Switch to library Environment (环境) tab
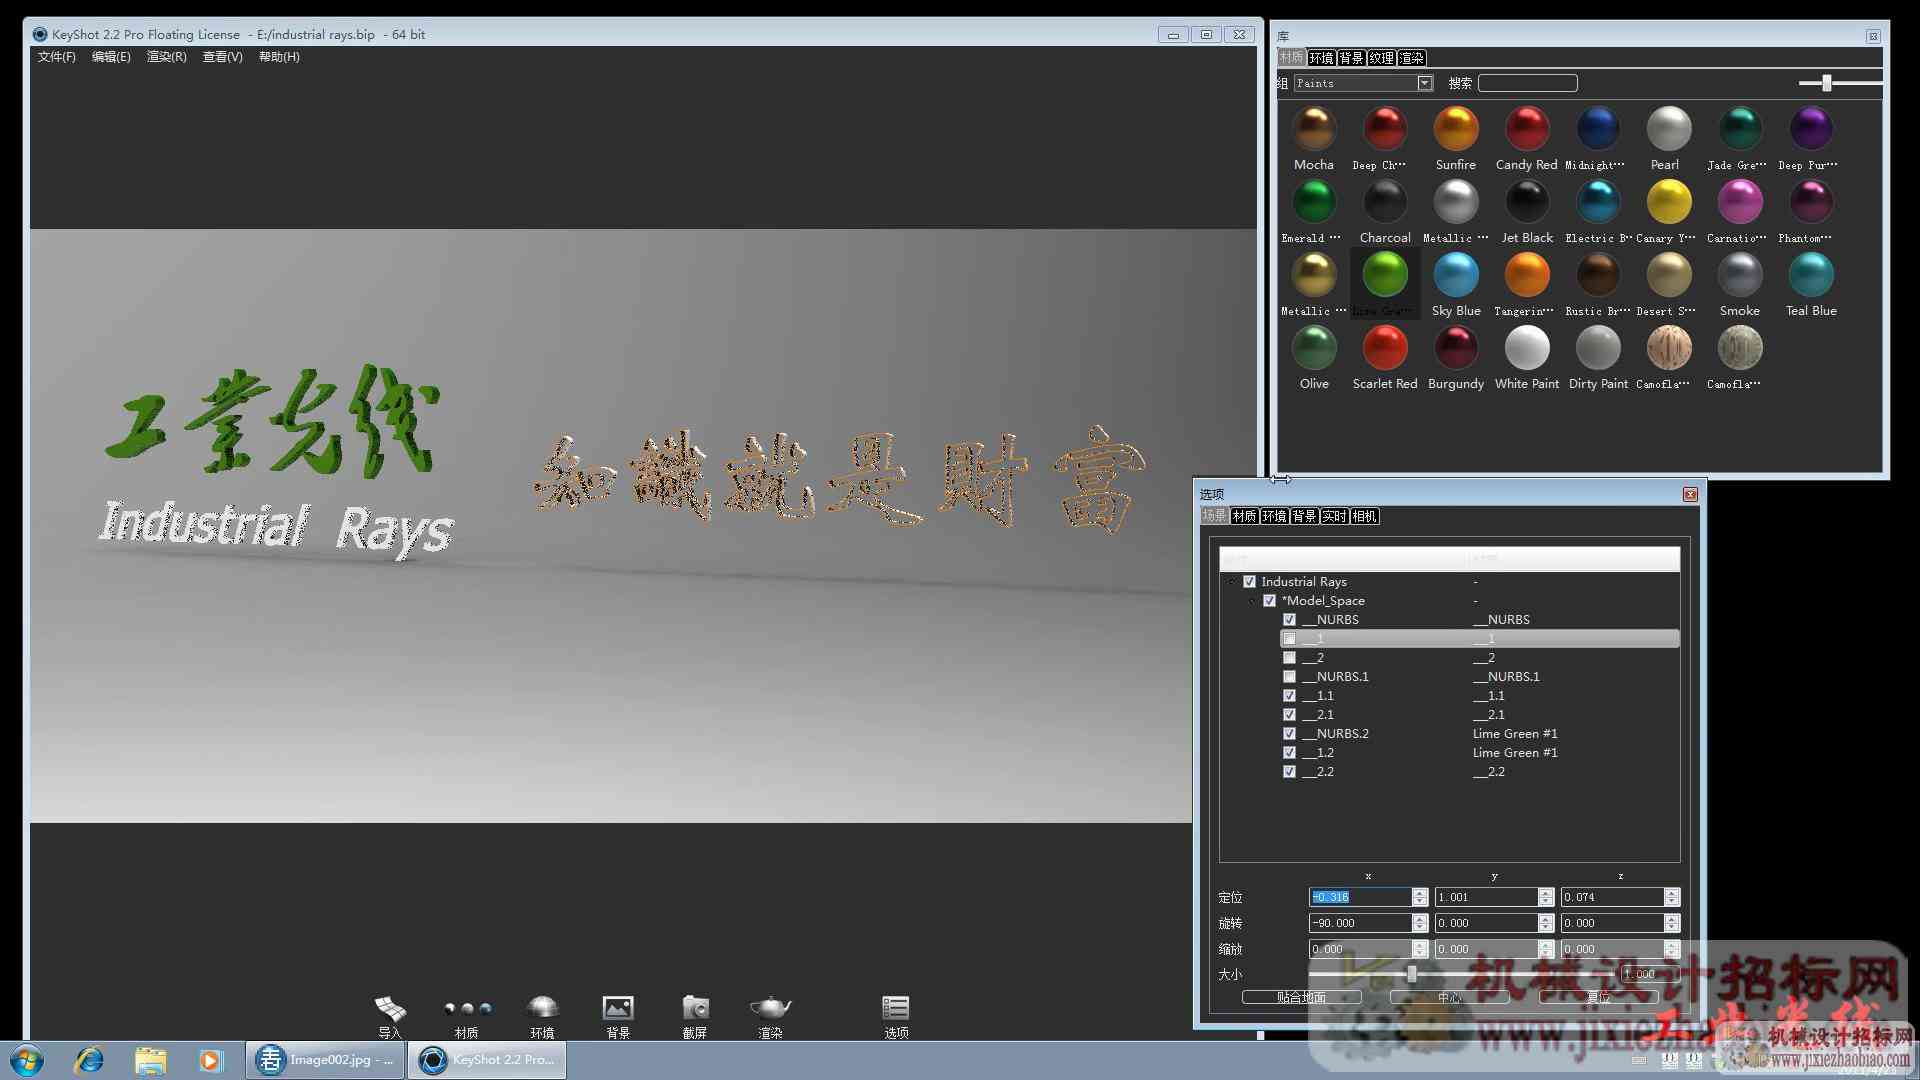This screenshot has width=1920, height=1080. pos(1322,58)
